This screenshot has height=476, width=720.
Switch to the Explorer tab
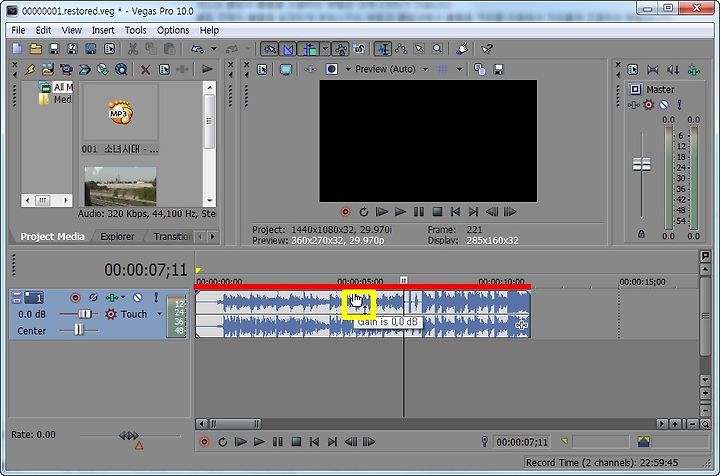(x=117, y=237)
